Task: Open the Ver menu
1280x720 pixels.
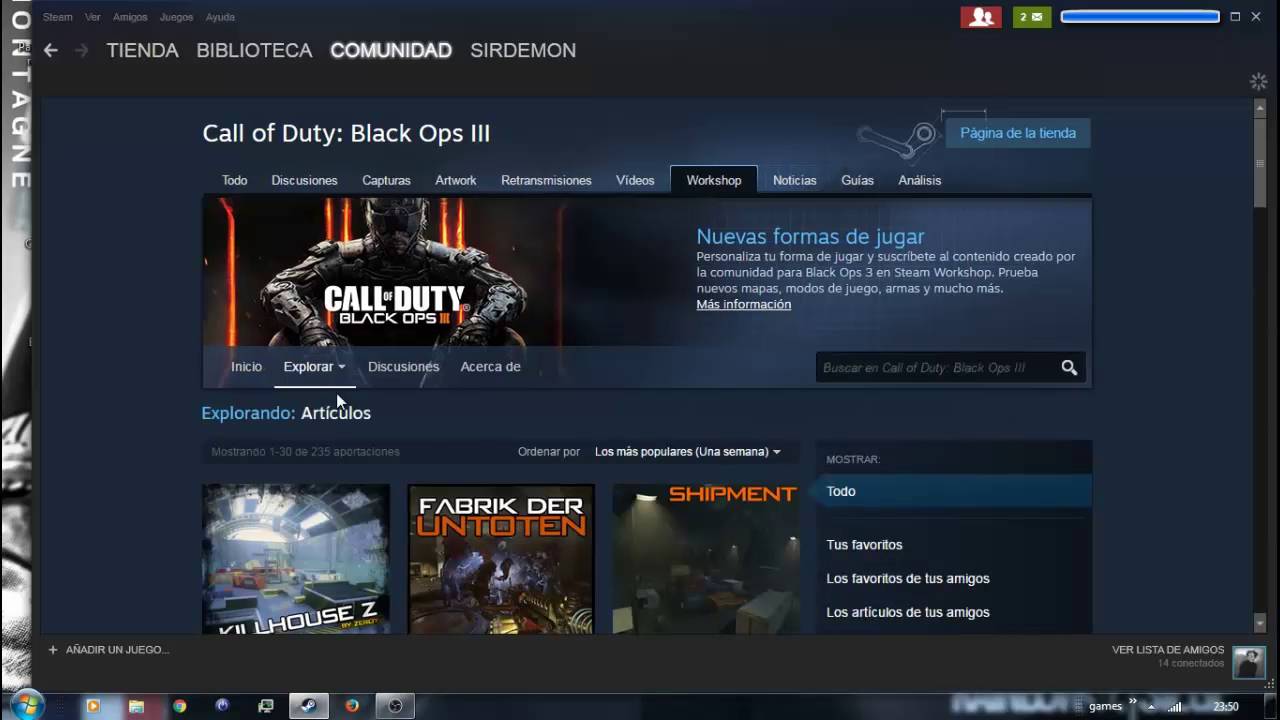Action: click(93, 17)
